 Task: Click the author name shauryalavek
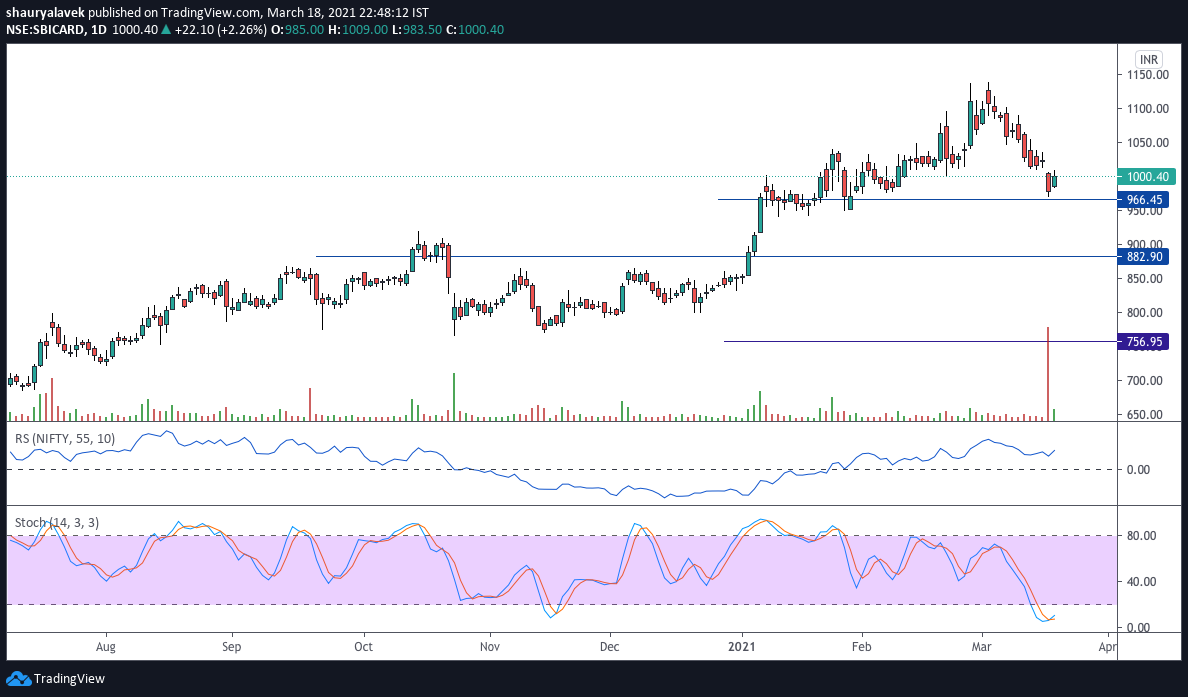(43, 13)
